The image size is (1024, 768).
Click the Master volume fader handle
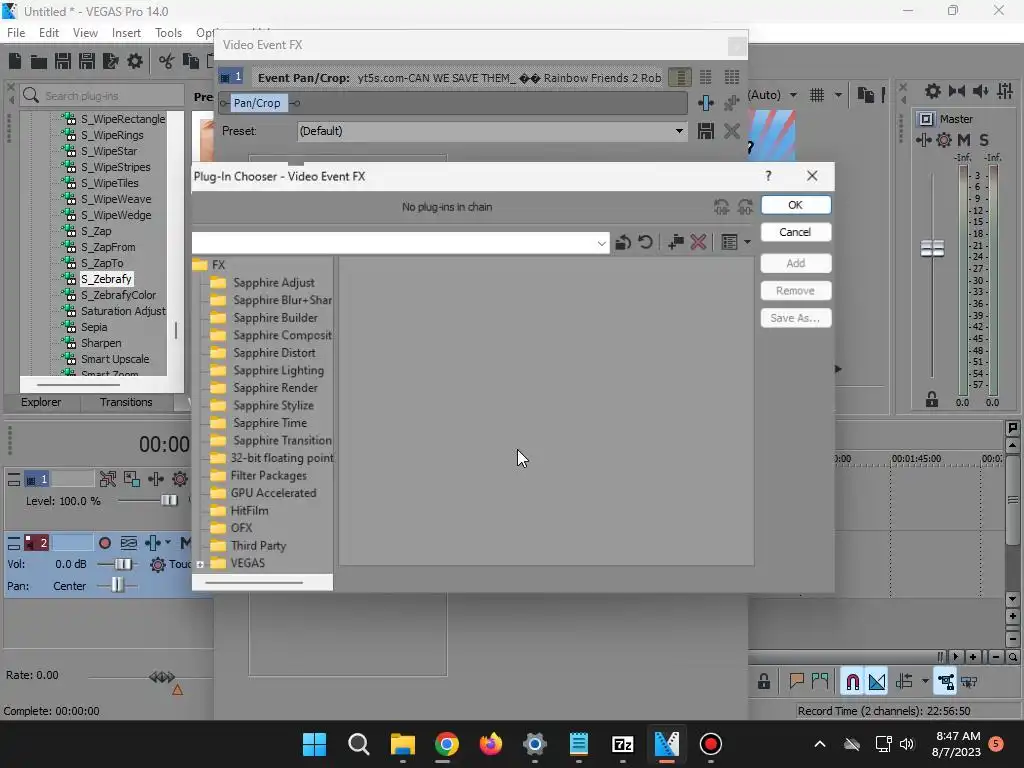pos(932,248)
